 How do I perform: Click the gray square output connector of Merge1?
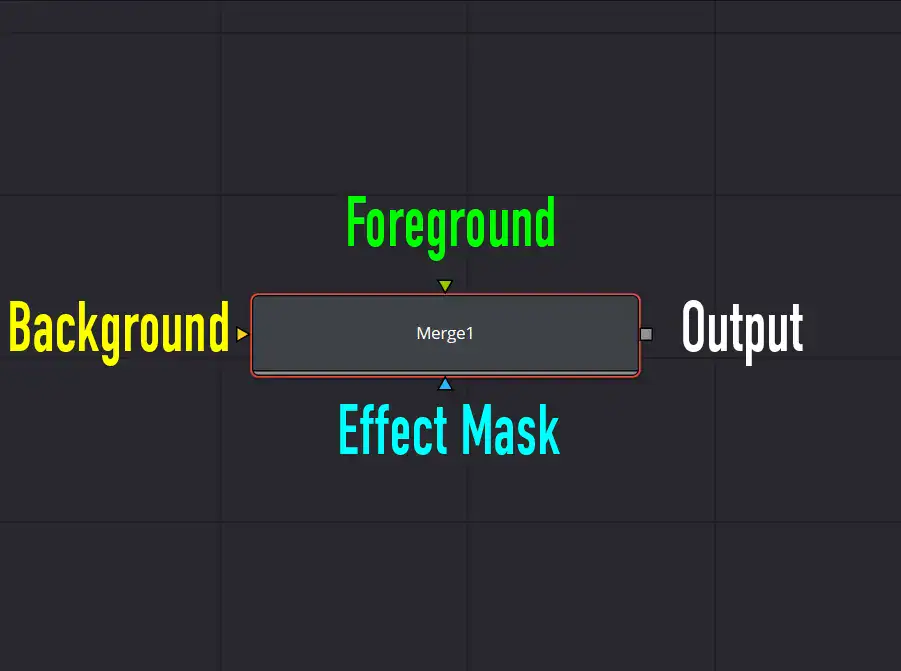click(x=646, y=334)
